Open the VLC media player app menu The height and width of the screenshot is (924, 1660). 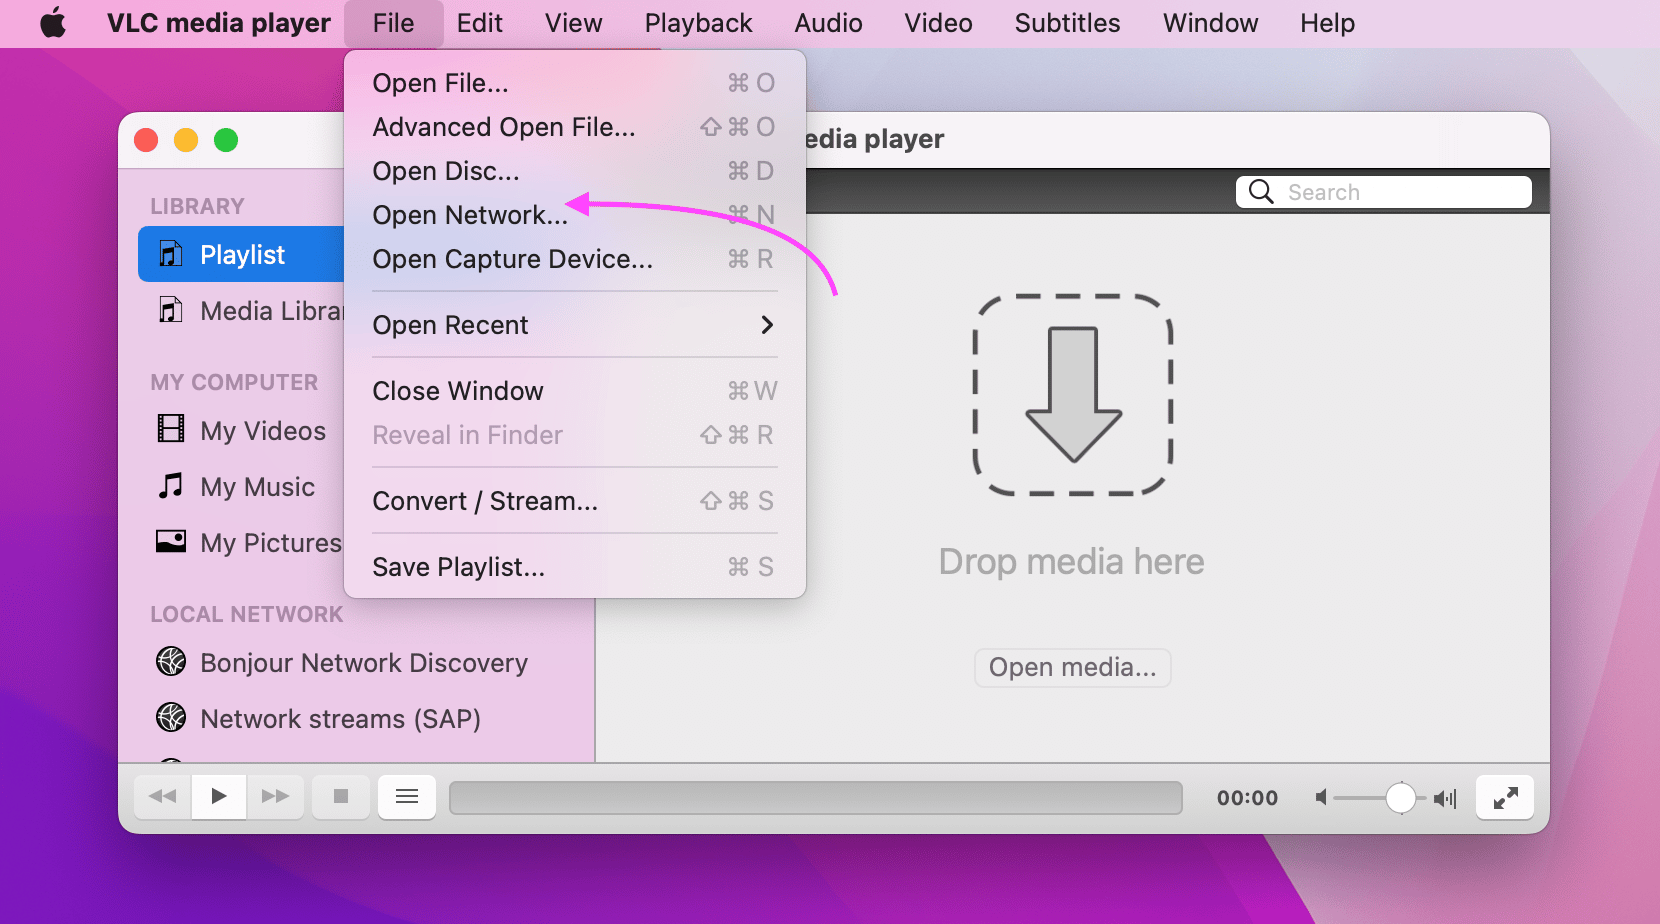point(218,23)
